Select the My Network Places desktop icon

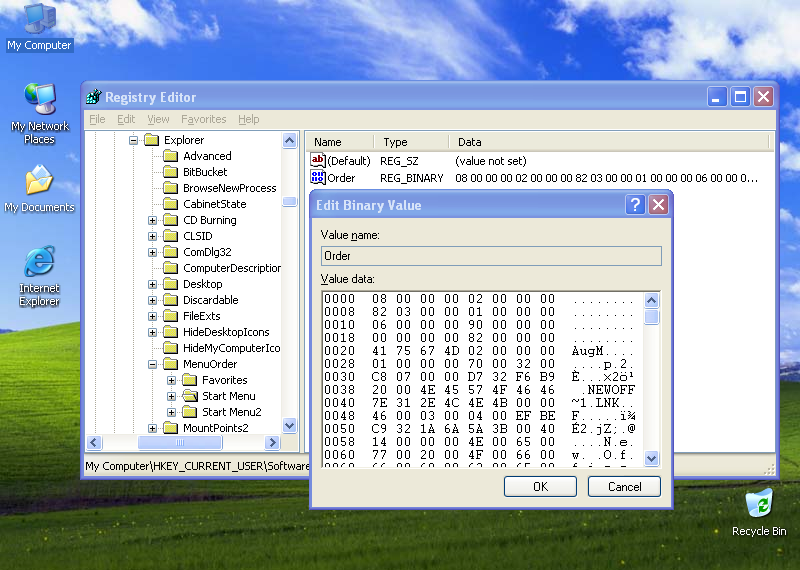(39, 113)
